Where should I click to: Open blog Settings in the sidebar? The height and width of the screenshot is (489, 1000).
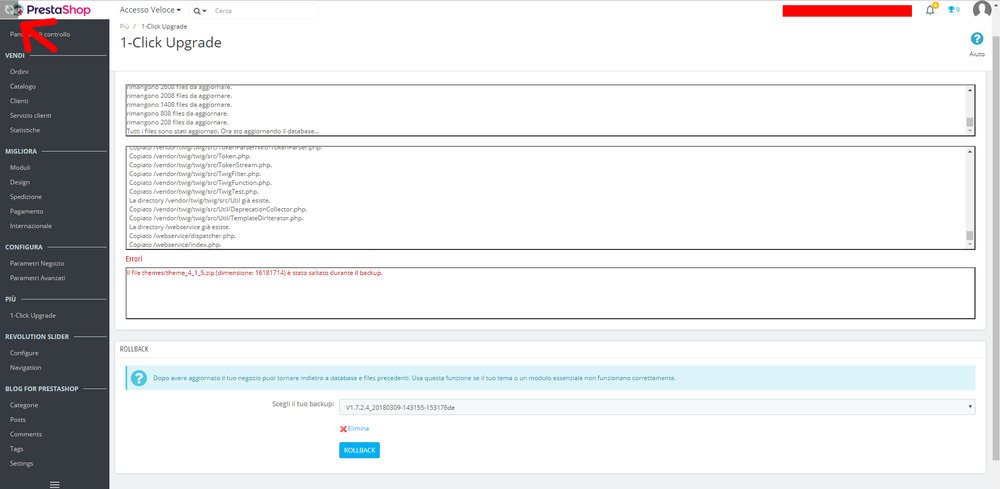pyautogui.click(x=22, y=463)
